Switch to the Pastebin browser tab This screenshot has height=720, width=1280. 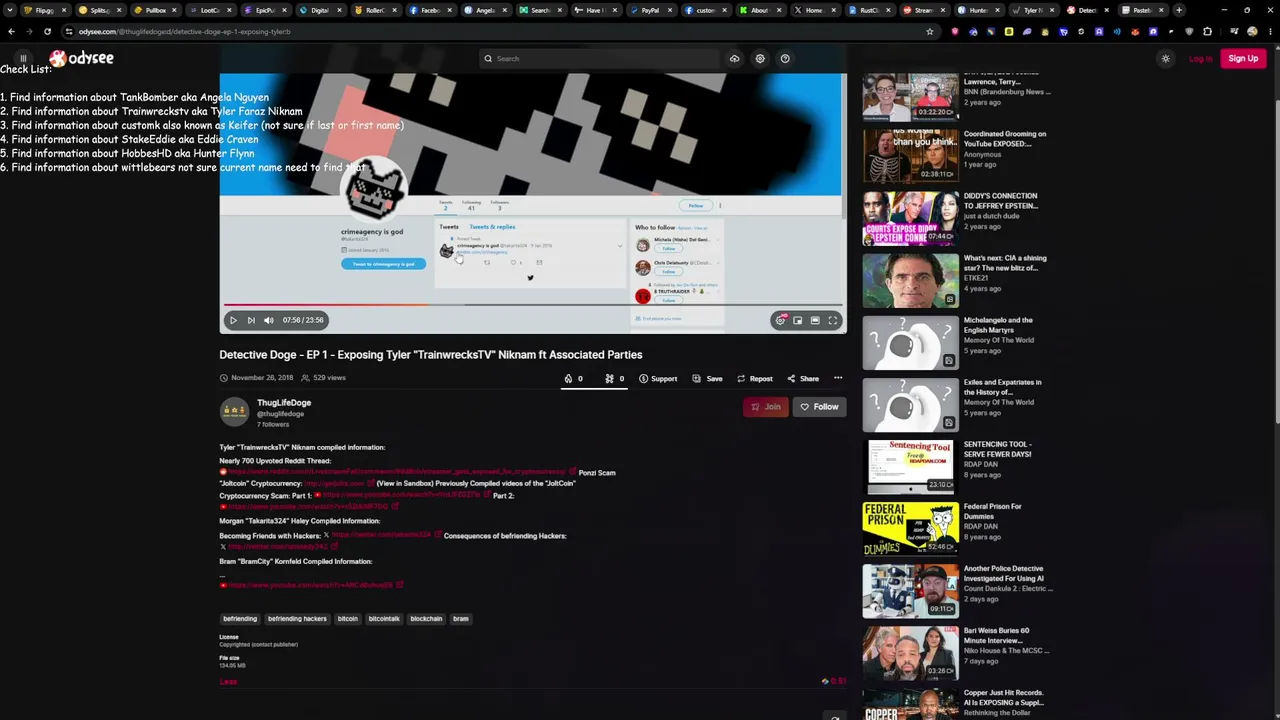click(1141, 10)
